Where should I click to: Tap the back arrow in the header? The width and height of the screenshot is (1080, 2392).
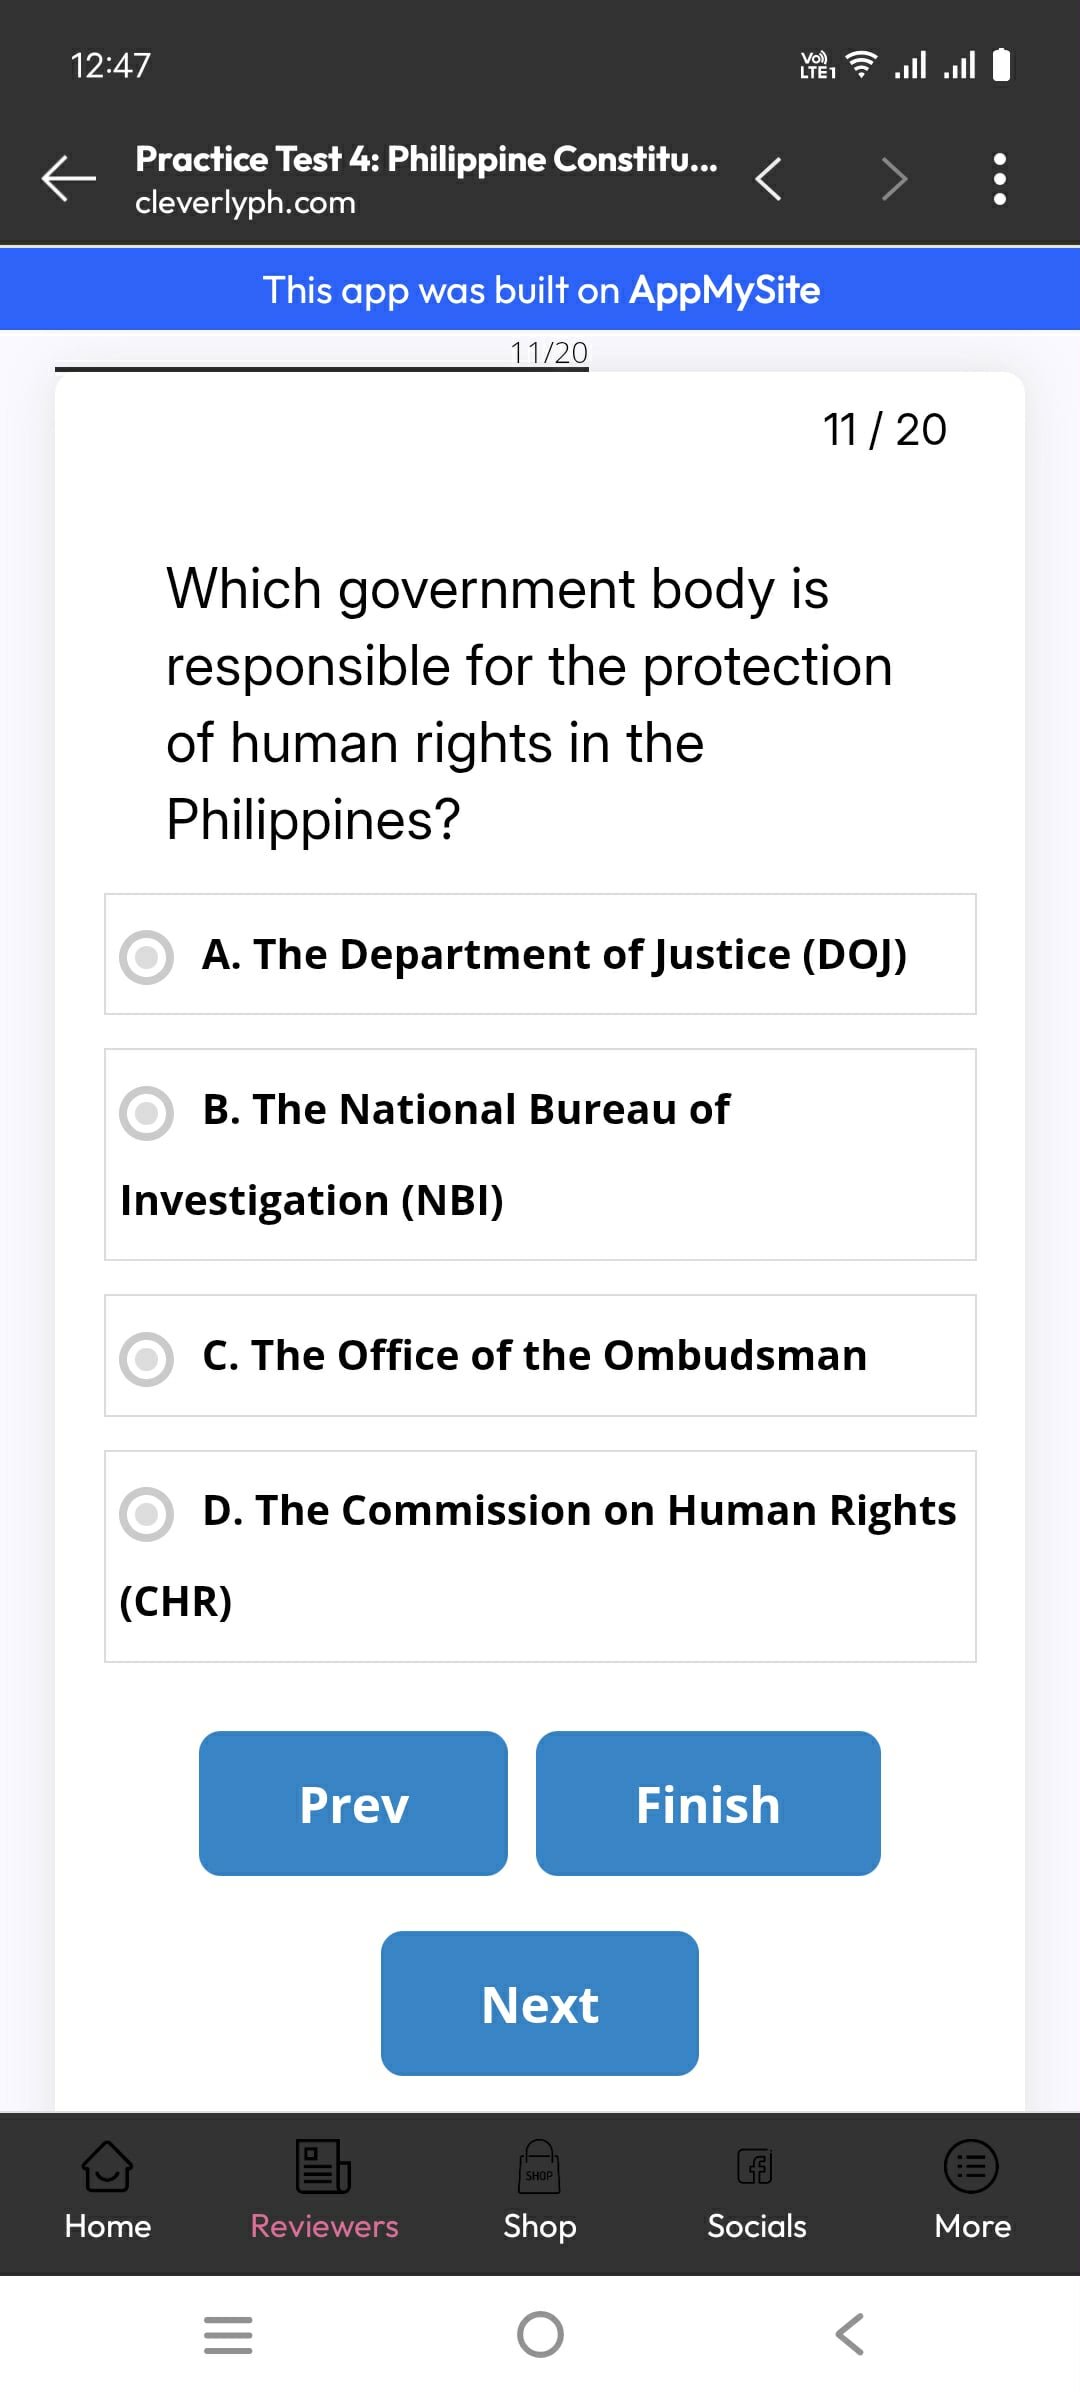click(68, 179)
